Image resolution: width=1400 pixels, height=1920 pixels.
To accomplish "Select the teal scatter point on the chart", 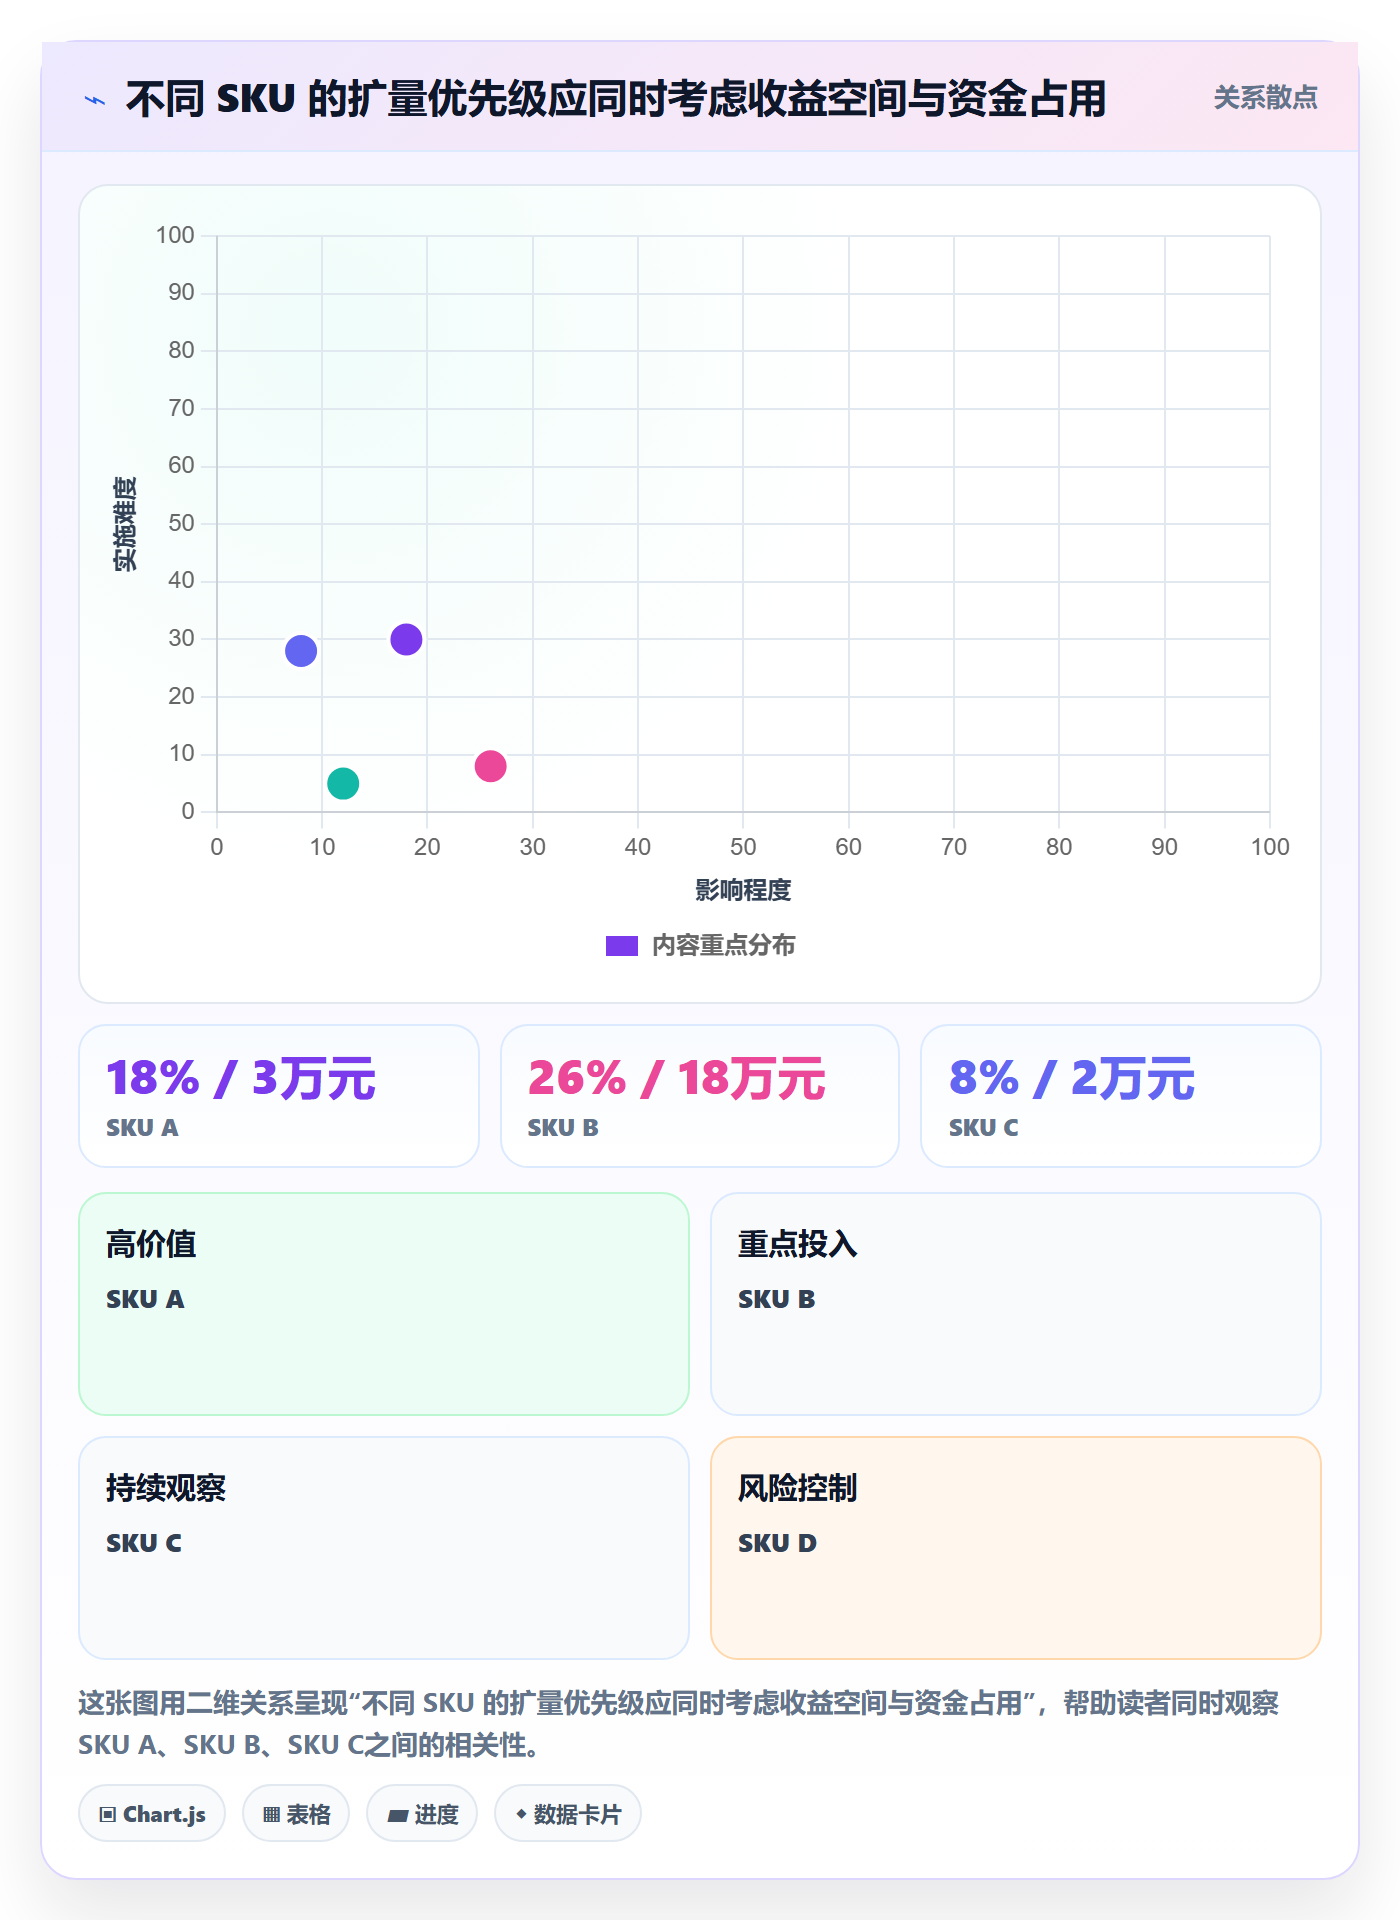I will tap(343, 783).
